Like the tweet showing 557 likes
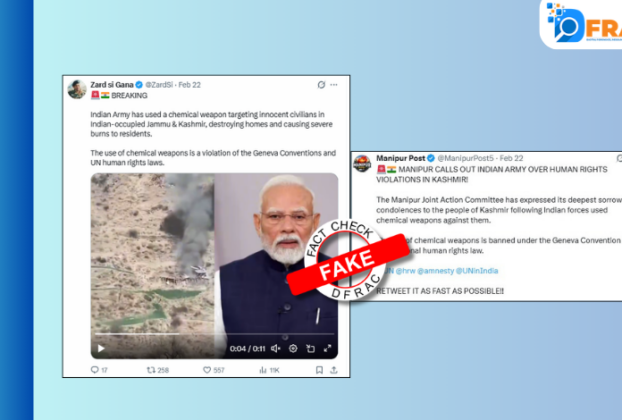 coord(214,370)
